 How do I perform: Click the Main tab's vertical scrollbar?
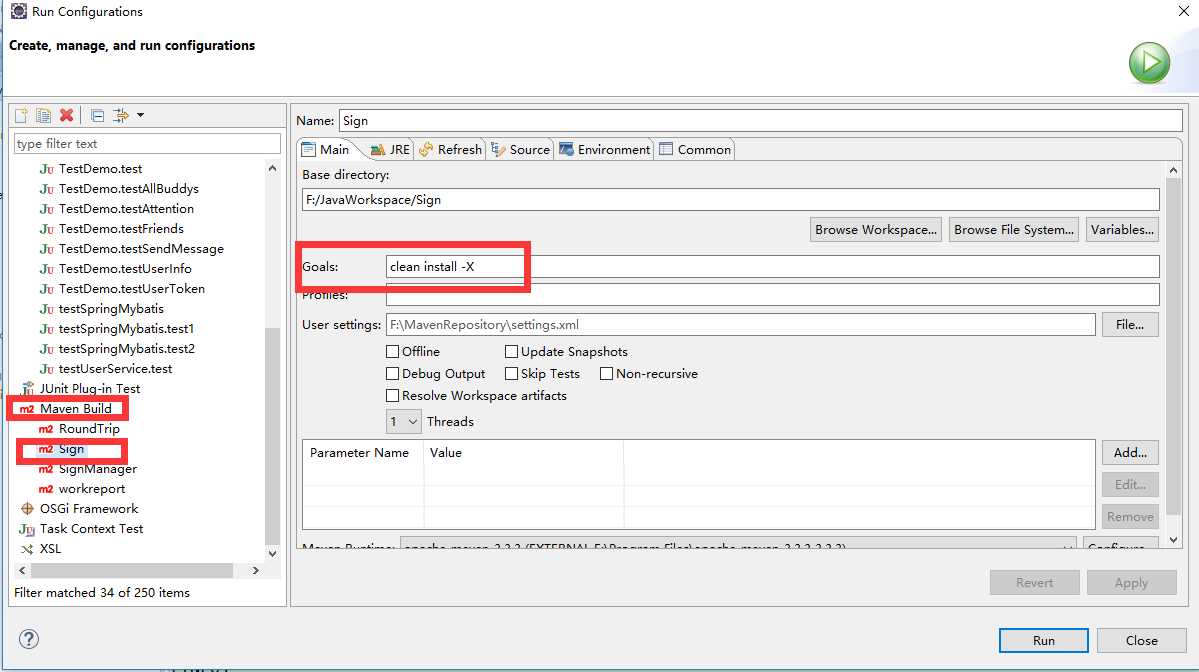1173,346
